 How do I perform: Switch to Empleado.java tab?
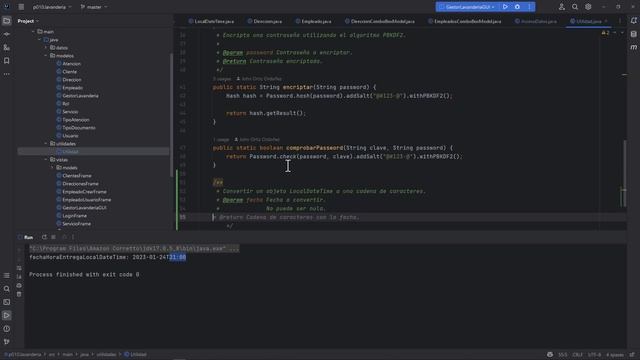(313, 21)
